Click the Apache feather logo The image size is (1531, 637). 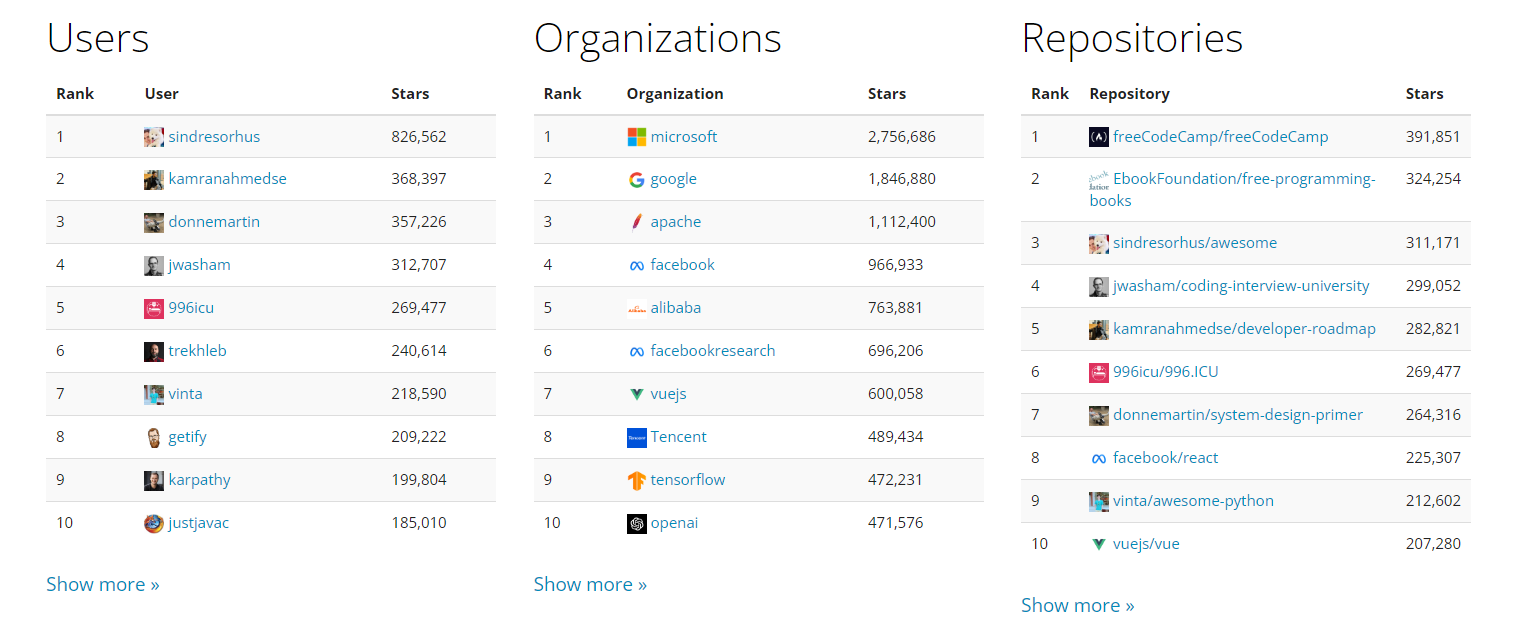[637, 223]
